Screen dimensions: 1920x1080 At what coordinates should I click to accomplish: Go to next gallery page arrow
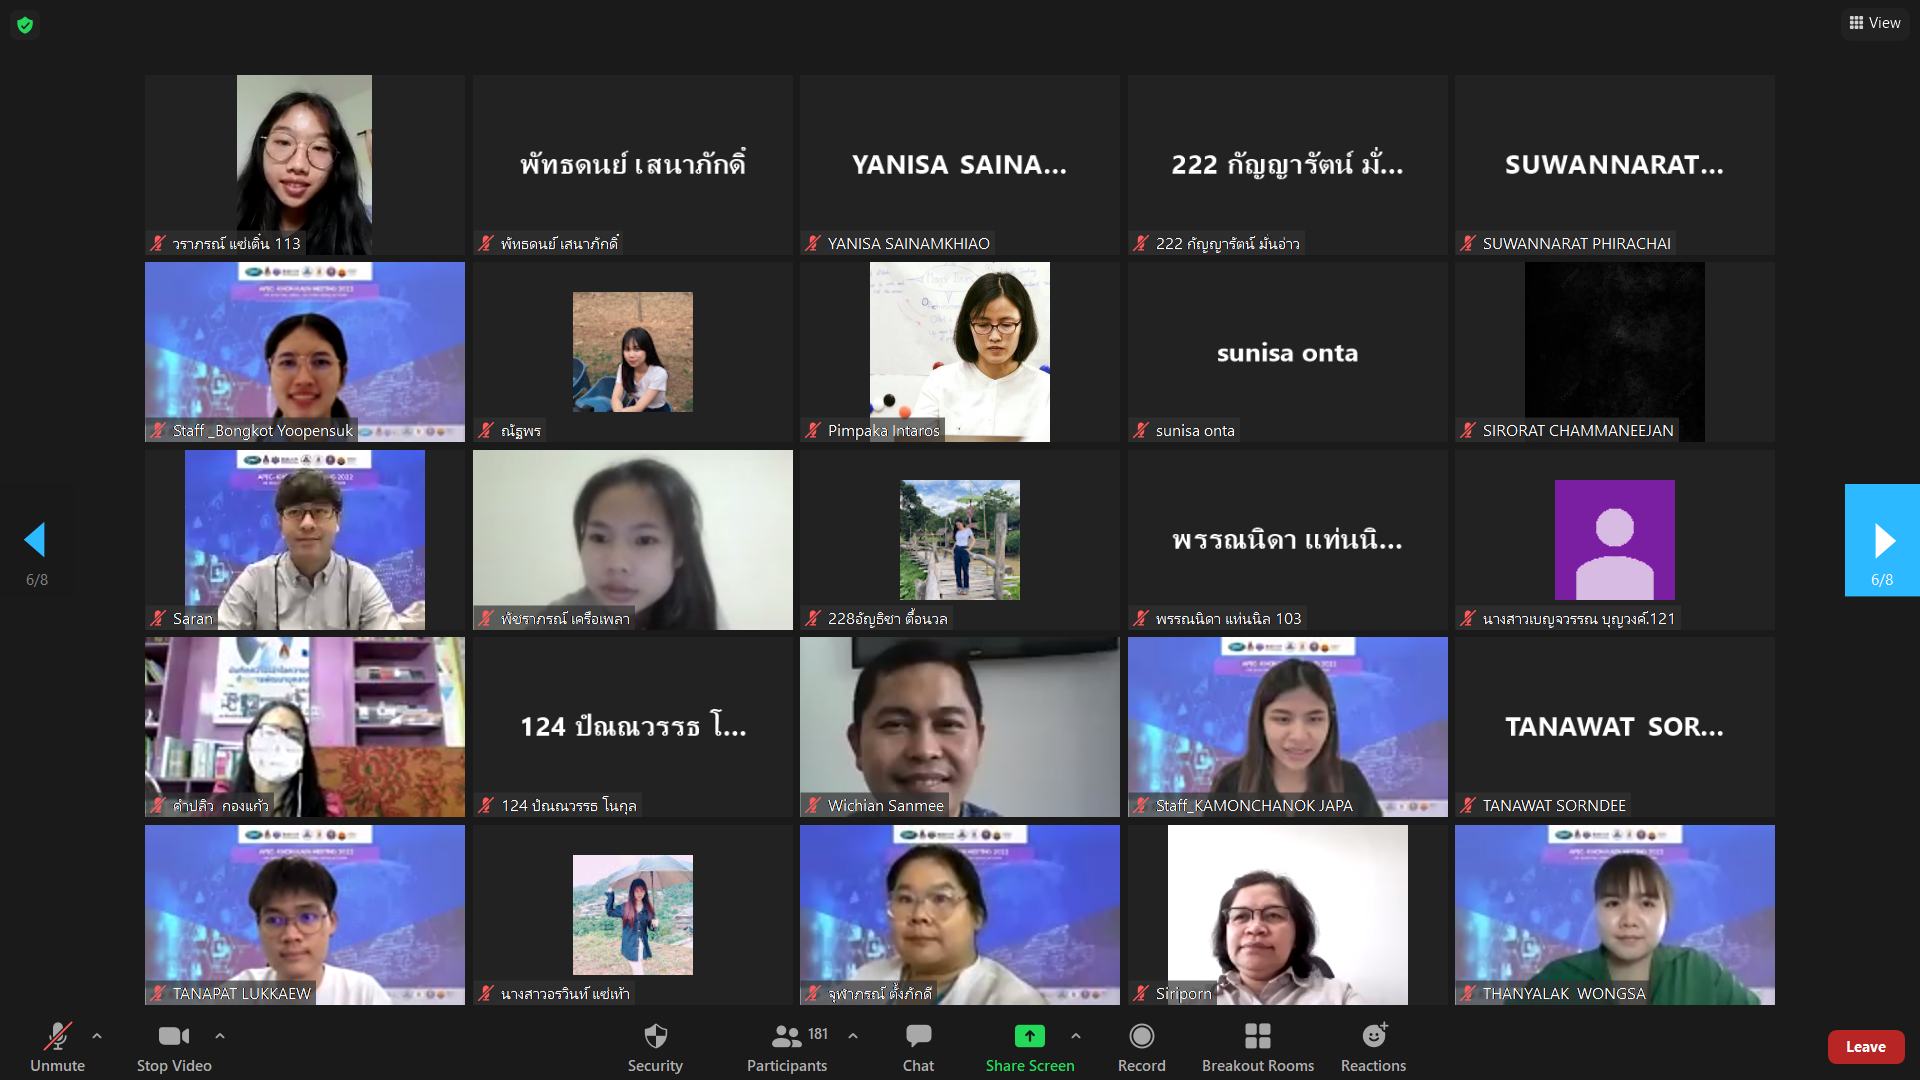[1882, 540]
